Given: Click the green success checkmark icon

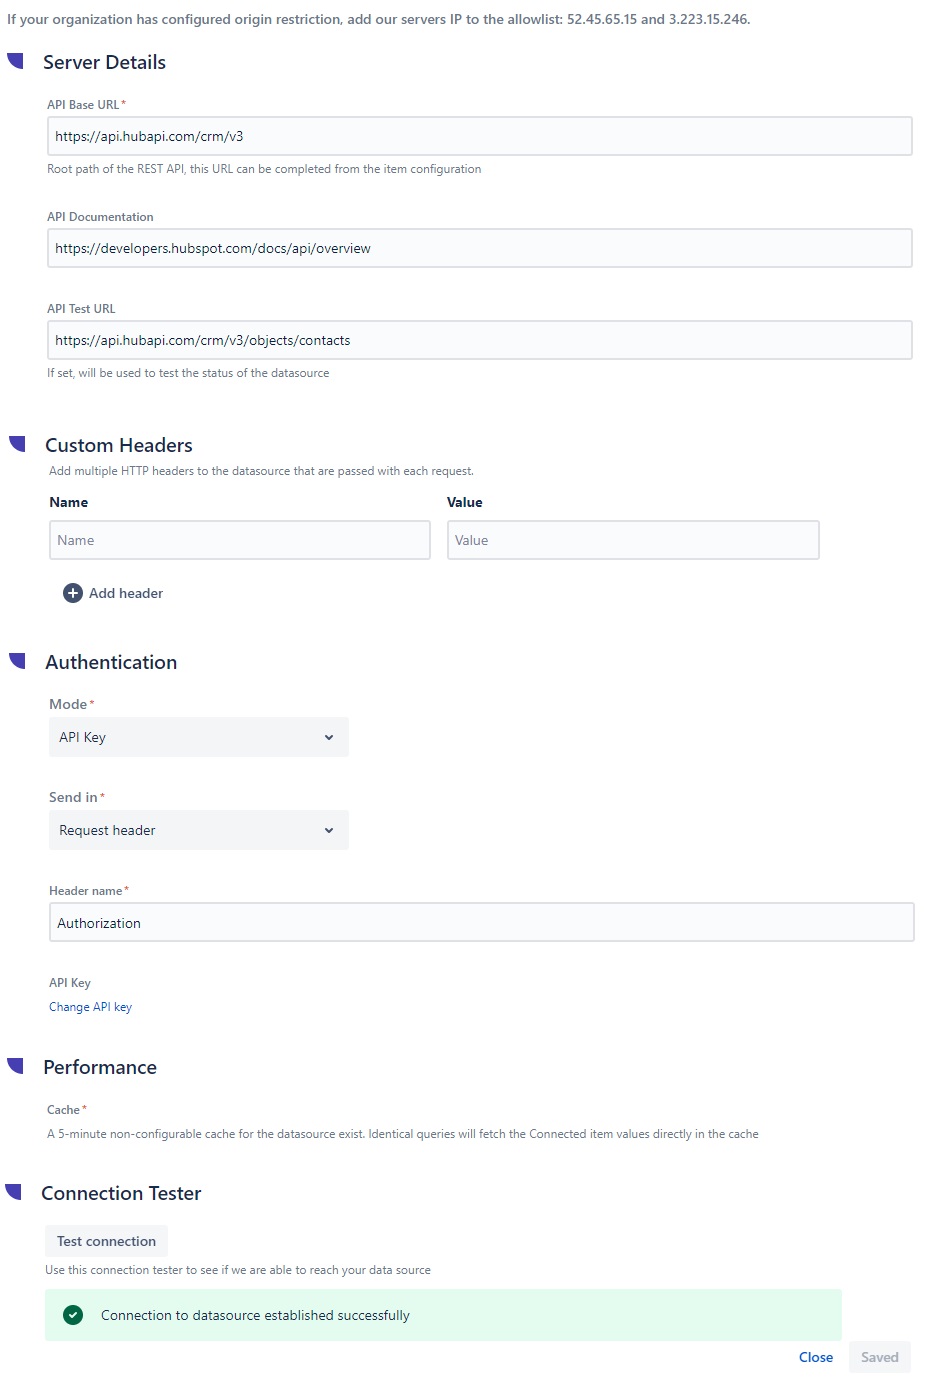Looking at the screenshot, I should (73, 1315).
